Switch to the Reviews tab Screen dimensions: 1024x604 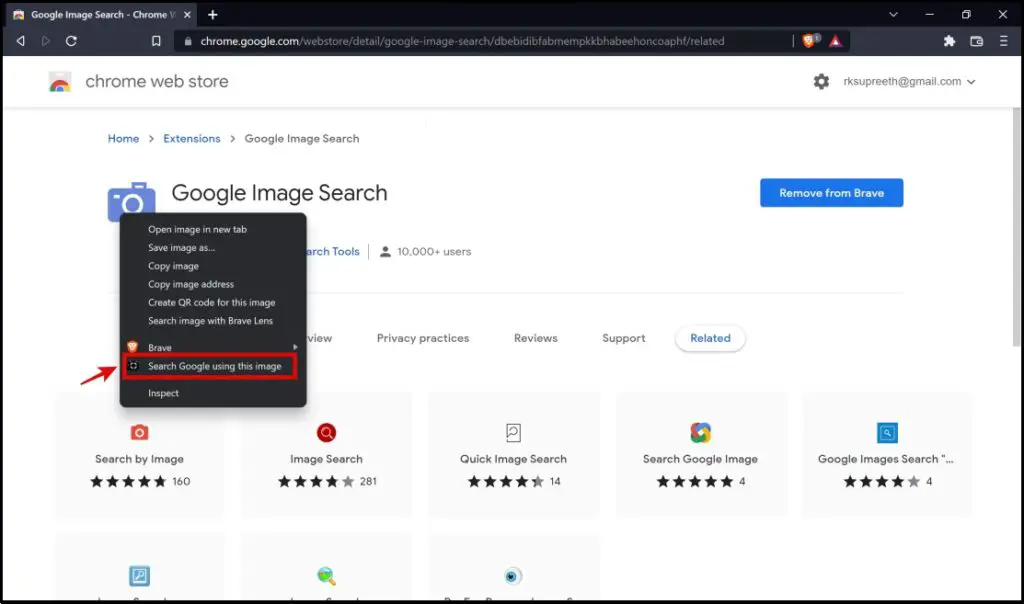coord(536,338)
